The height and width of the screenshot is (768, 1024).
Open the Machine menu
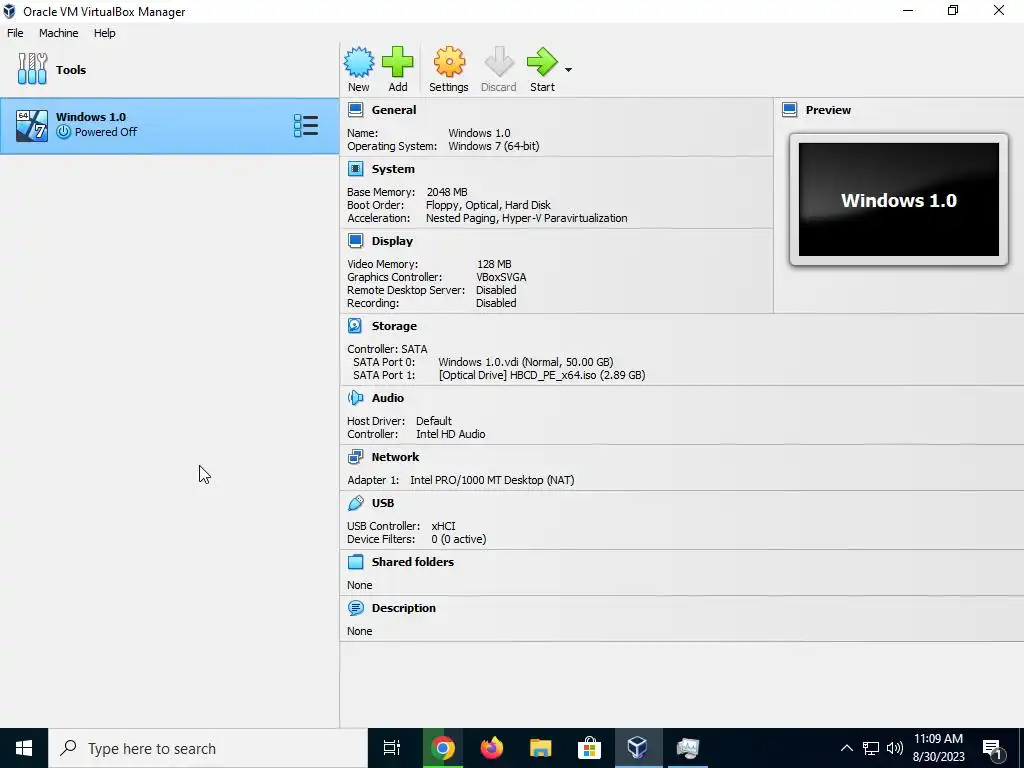(59, 33)
